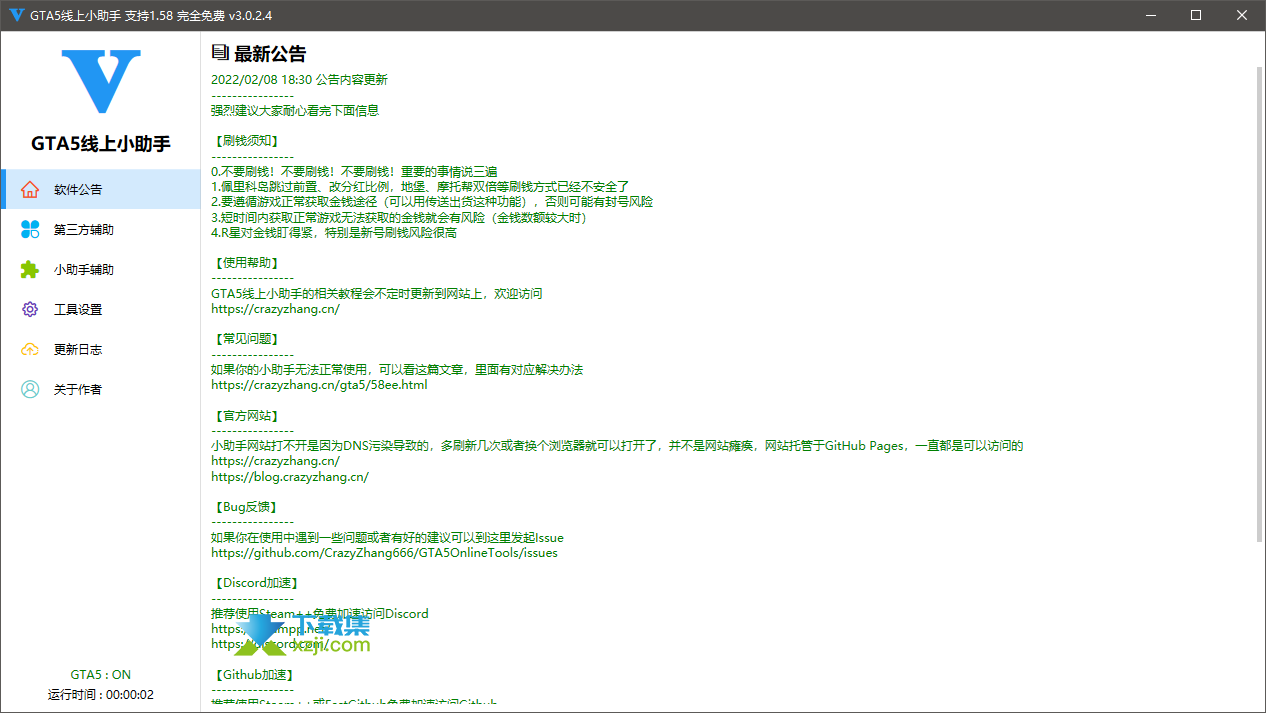The image size is (1266, 713).
Task: Go to the 关于作者 page
Action: [100, 389]
